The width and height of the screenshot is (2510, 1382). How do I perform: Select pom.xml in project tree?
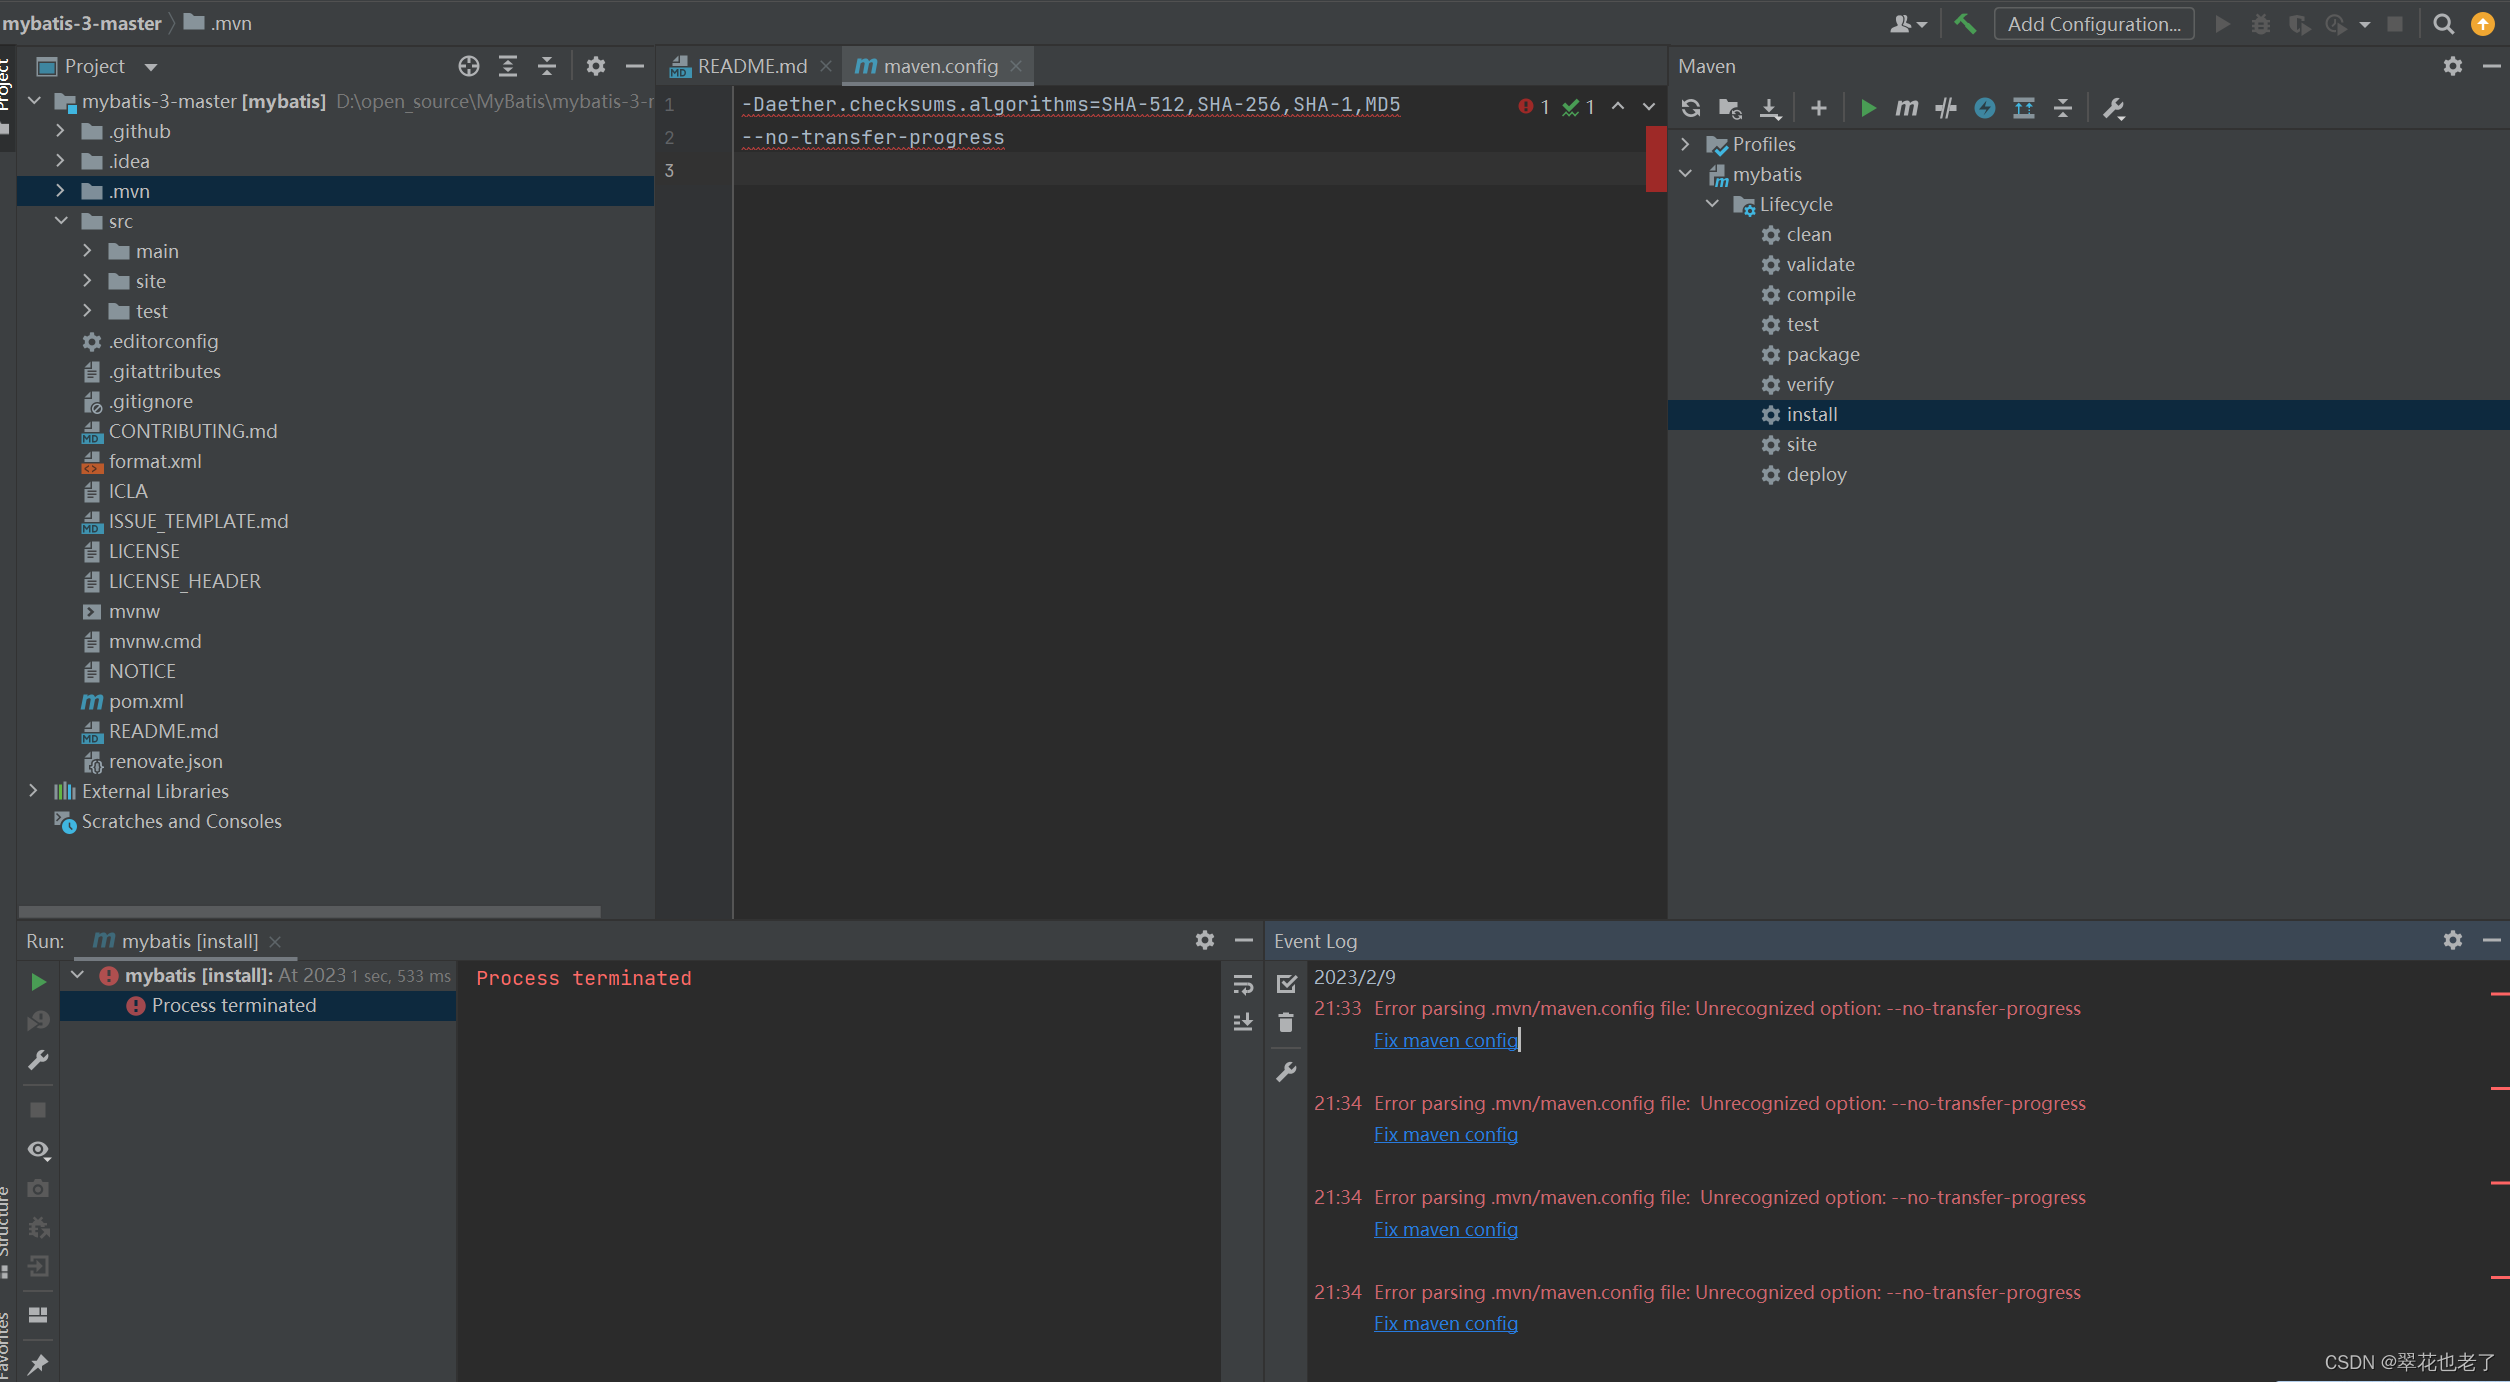coord(146,701)
